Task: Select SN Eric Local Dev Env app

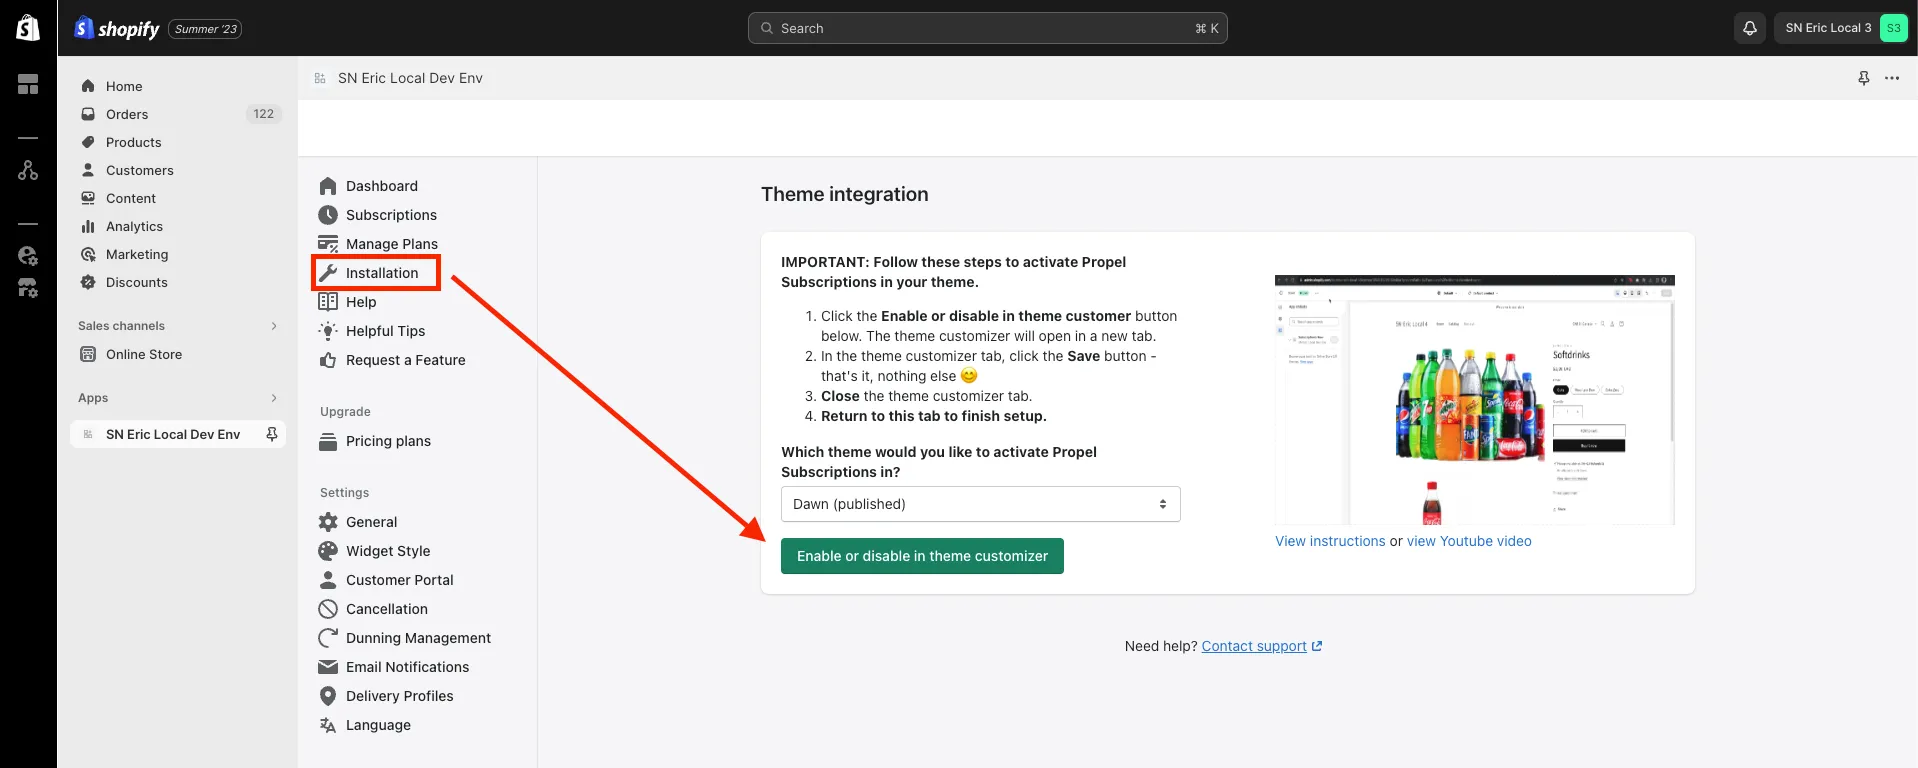Action: [x=173, y=434]
